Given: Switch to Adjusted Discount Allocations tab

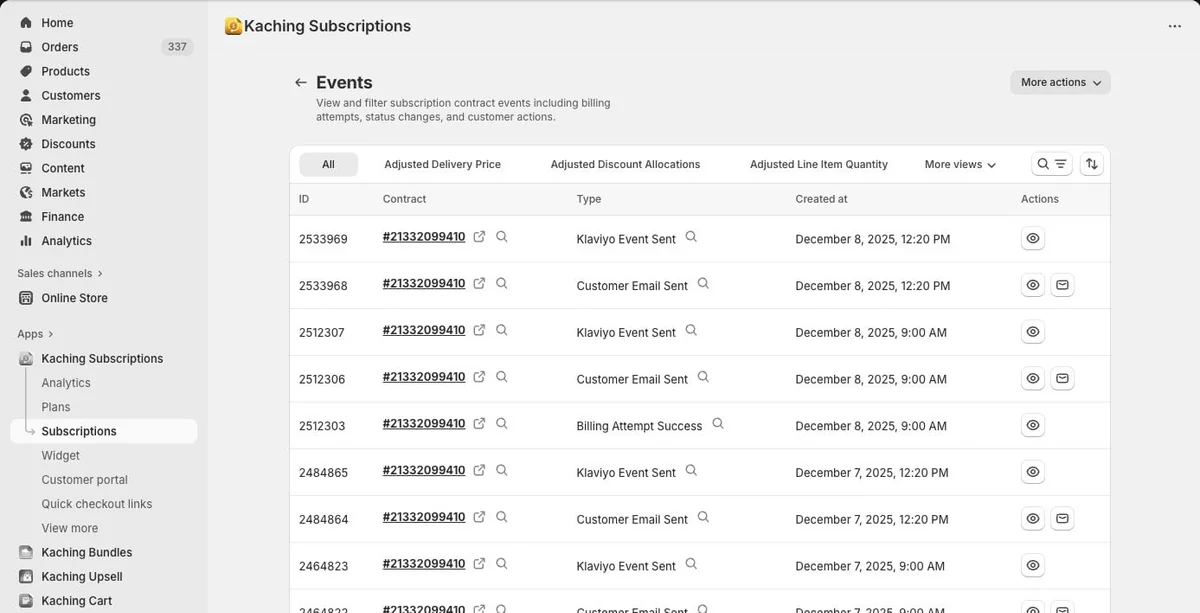Looking at the screenshot, I should [625, 164].
